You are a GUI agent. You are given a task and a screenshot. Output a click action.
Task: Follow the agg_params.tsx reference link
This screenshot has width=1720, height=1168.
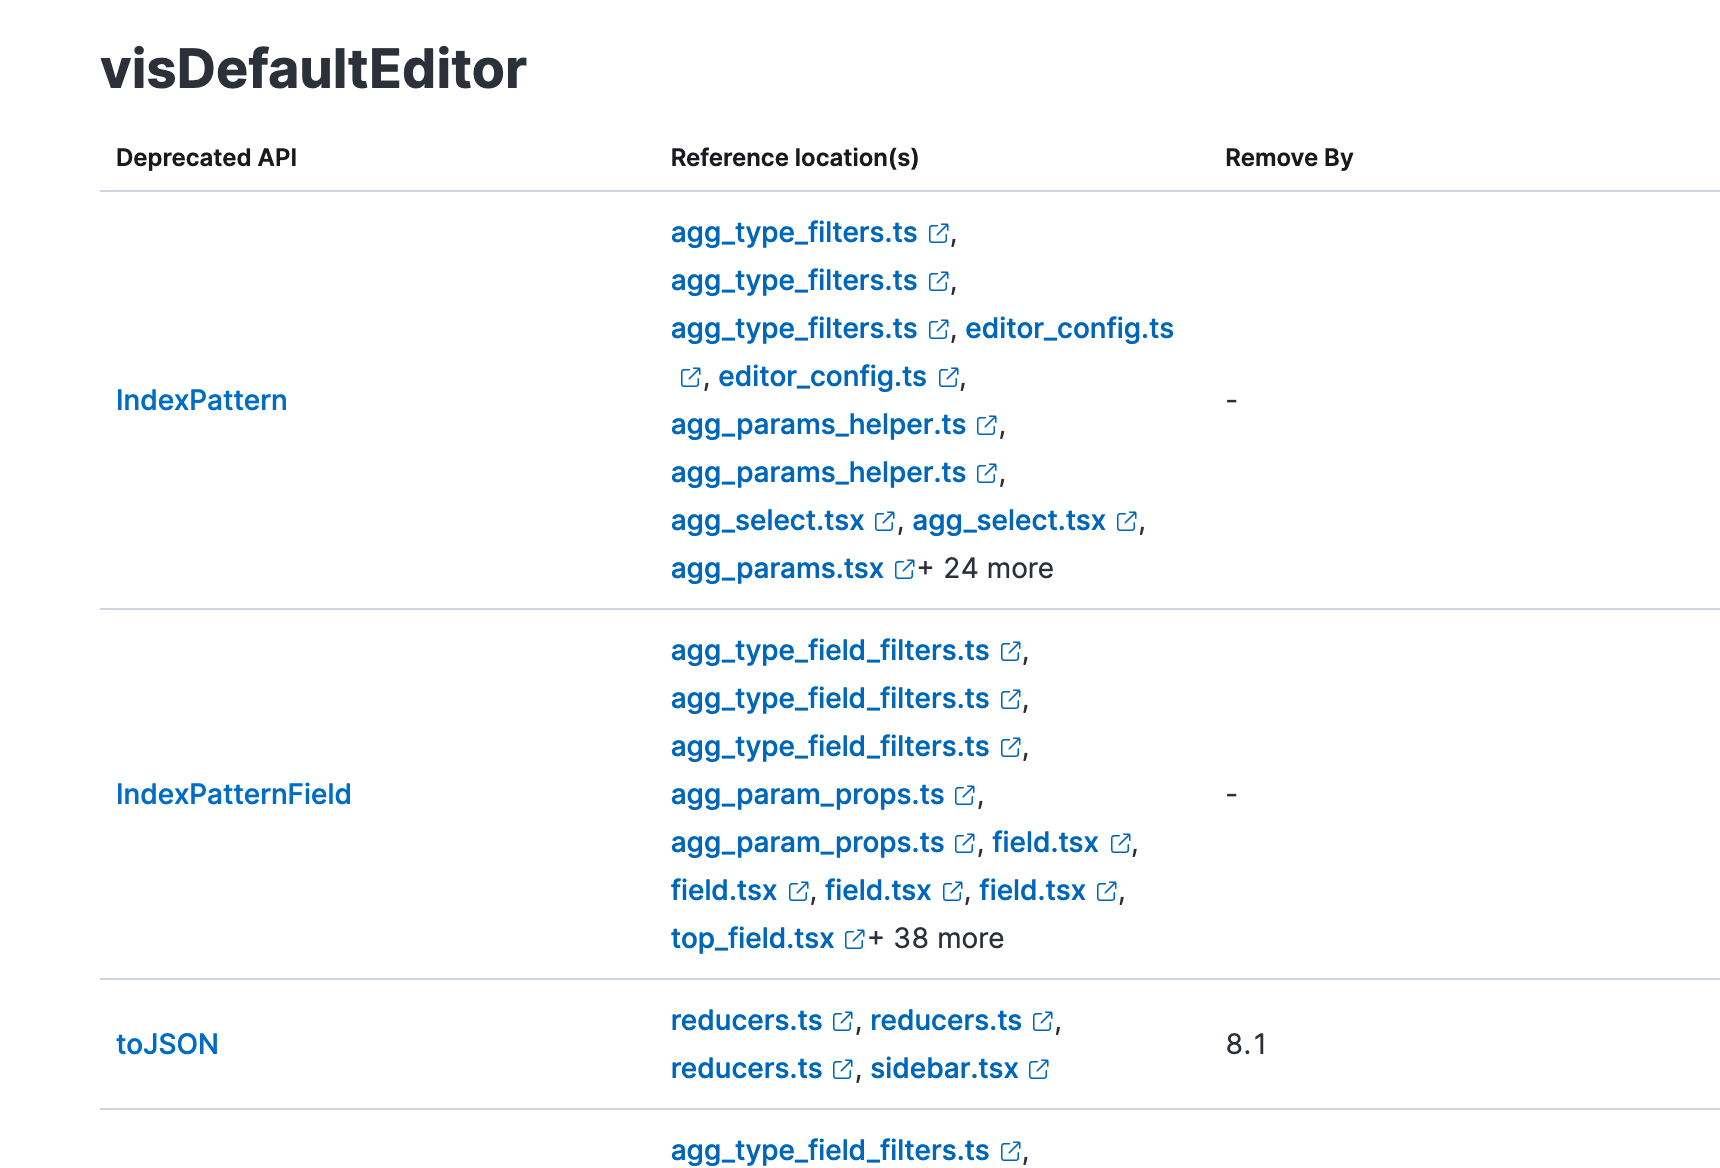click(x=777, y=569)
